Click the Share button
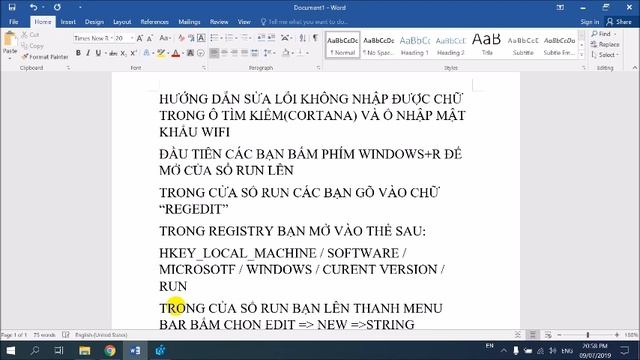The image size is (640, 360). point(619,22)
